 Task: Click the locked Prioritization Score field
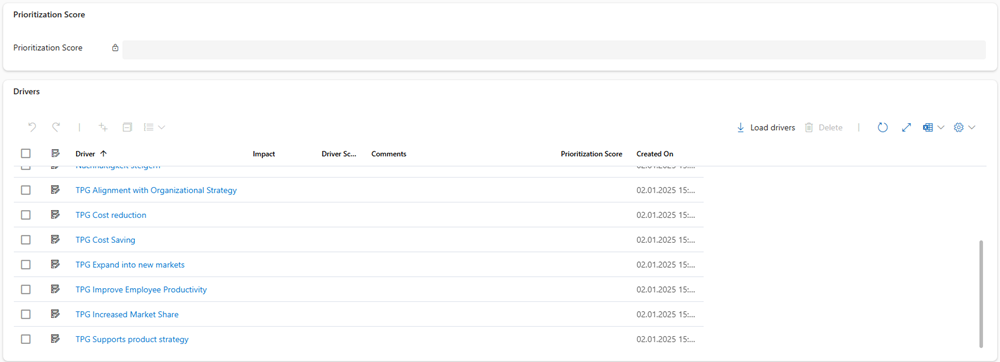pyautogui.click(x=554, y=49)
